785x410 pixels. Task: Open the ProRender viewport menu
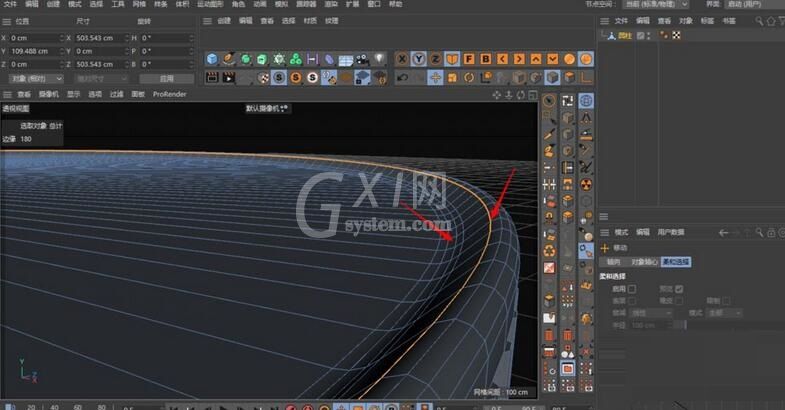click(x=169, y=94)
